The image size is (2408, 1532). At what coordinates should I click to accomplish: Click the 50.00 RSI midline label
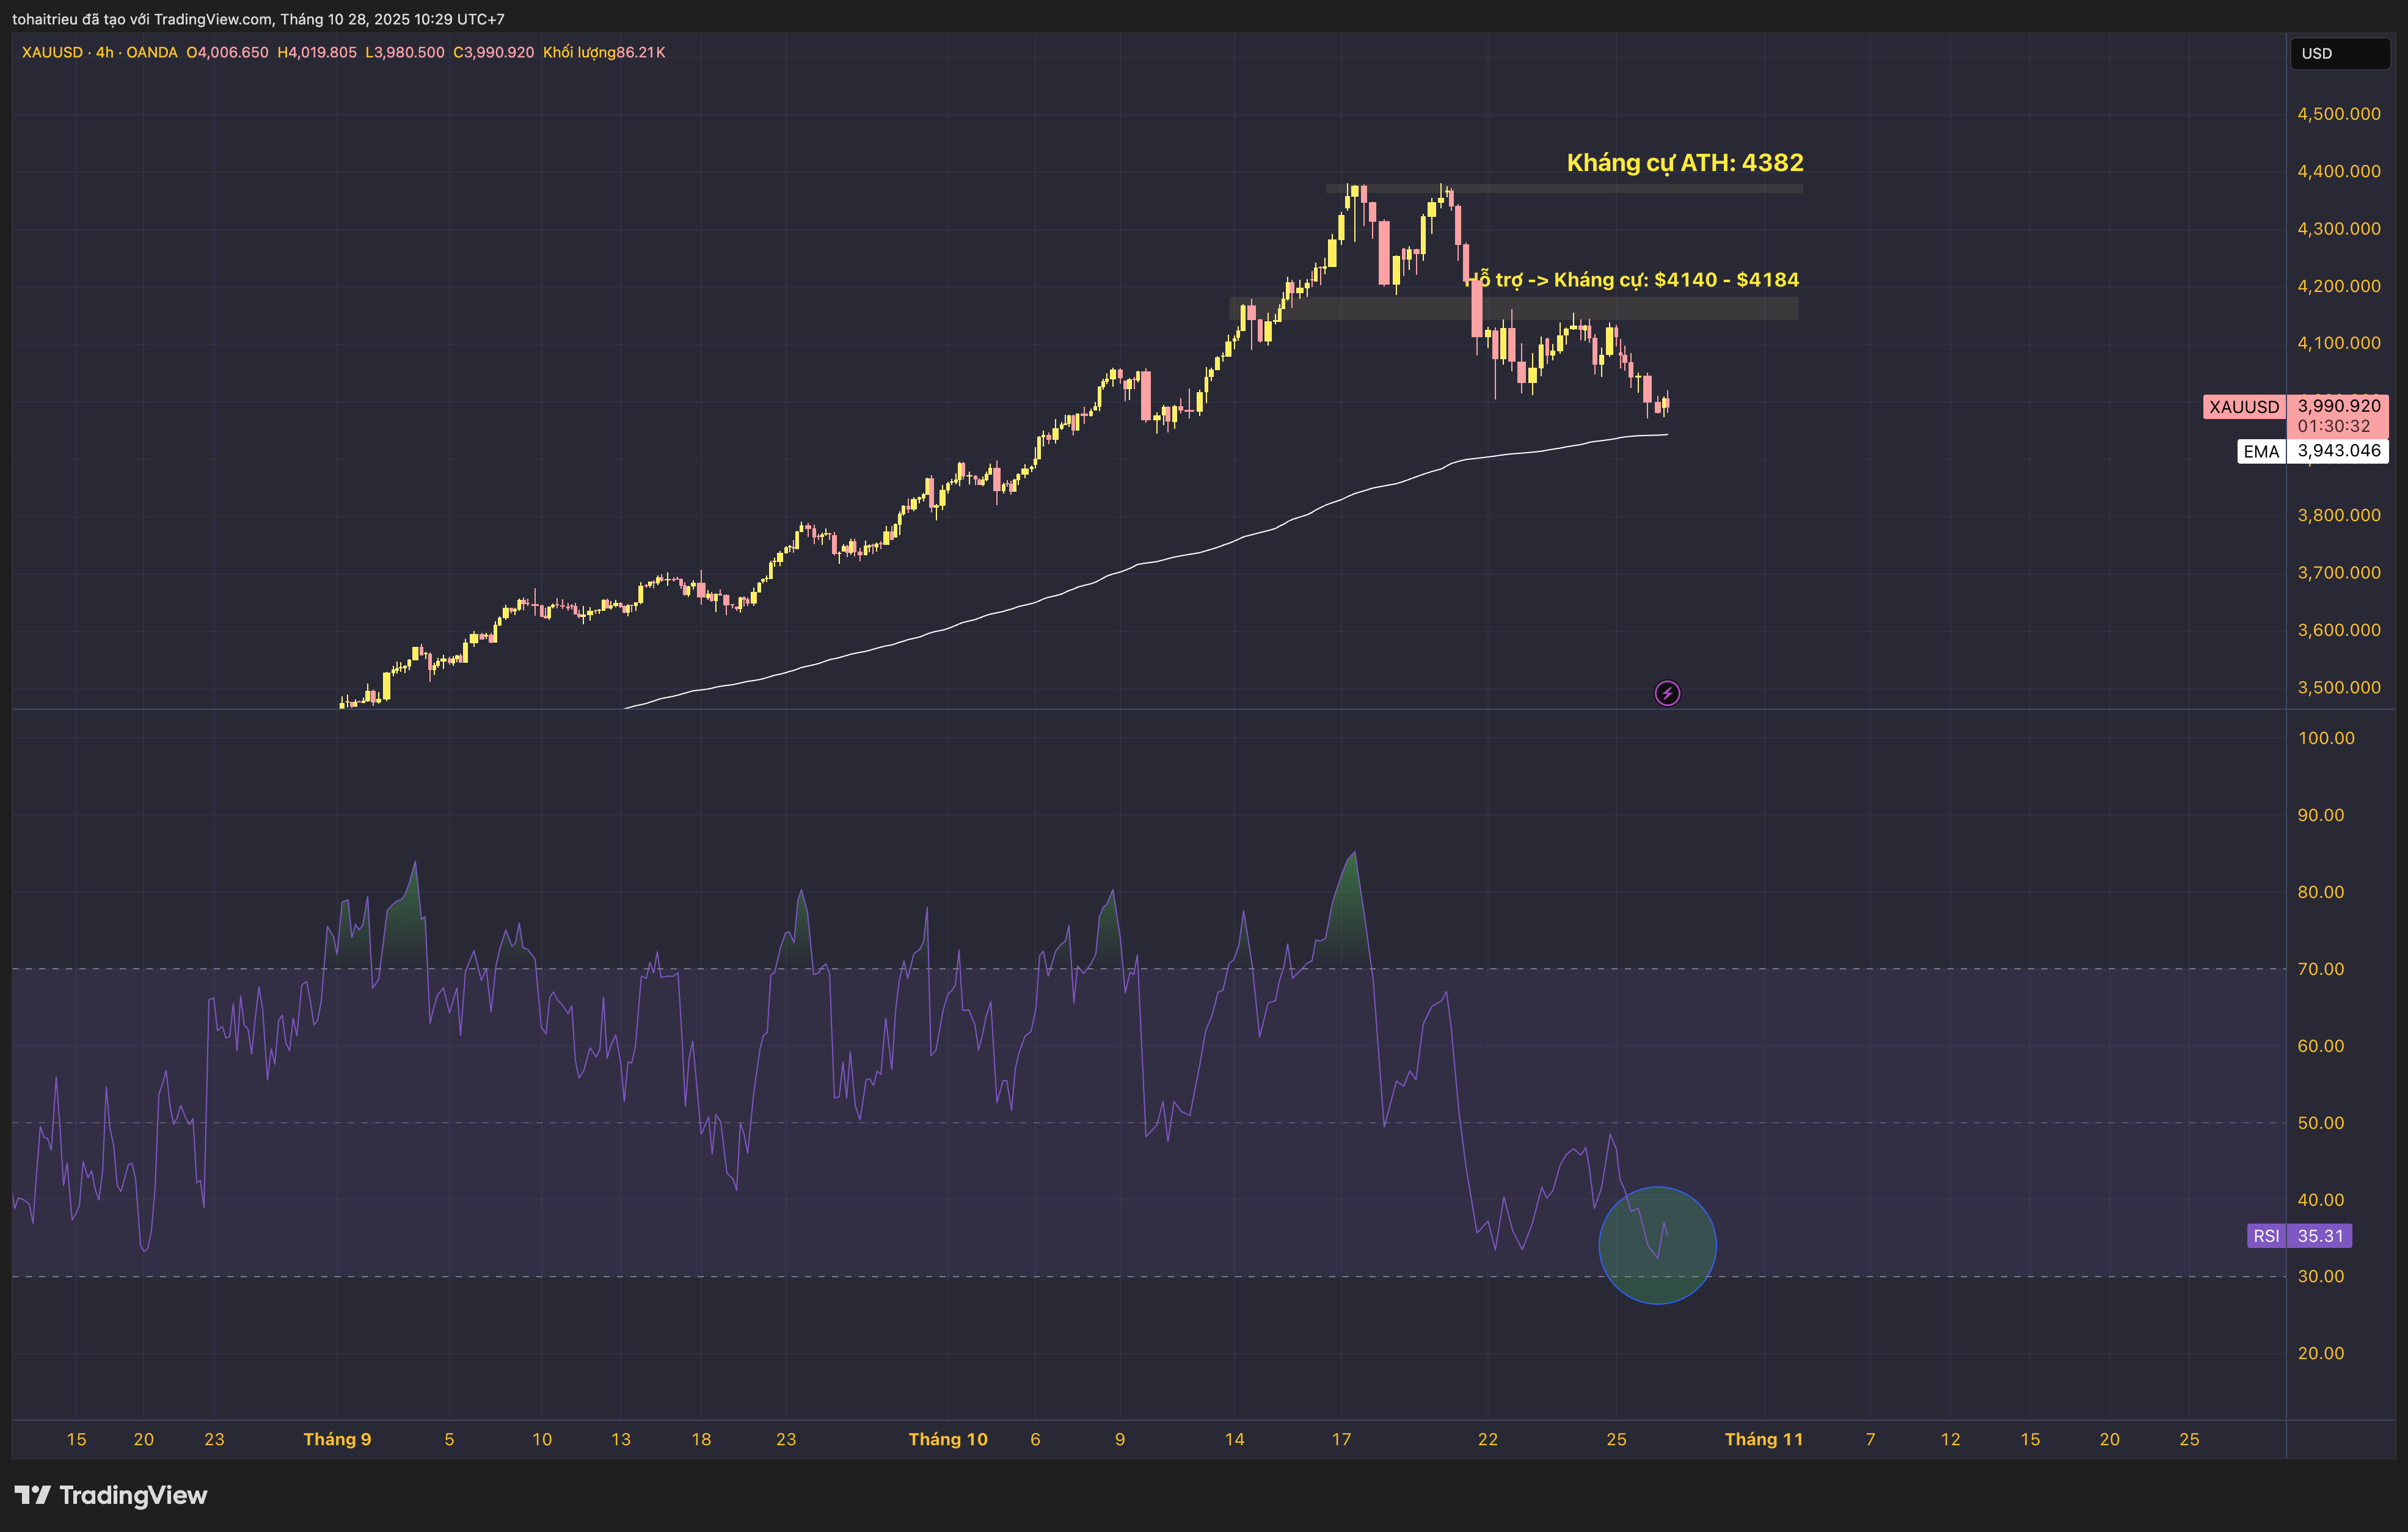point(2321,1123)
